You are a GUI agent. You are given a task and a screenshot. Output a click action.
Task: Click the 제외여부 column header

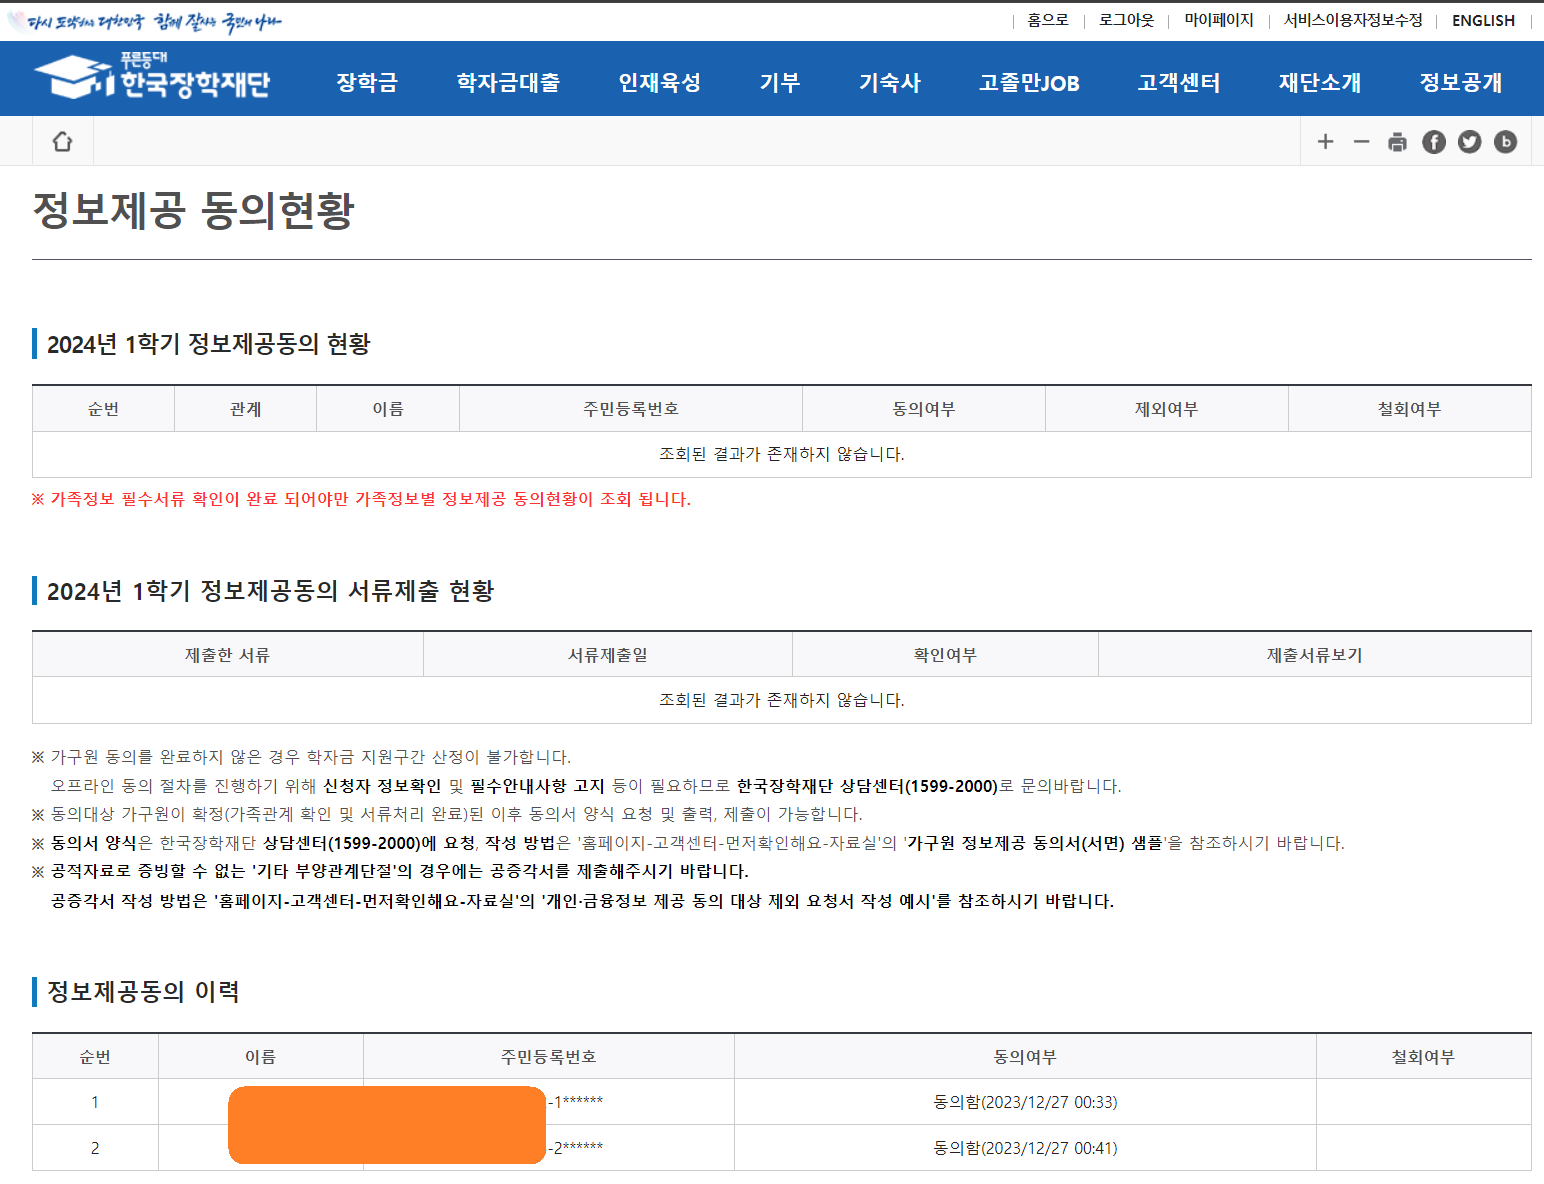1166,409
